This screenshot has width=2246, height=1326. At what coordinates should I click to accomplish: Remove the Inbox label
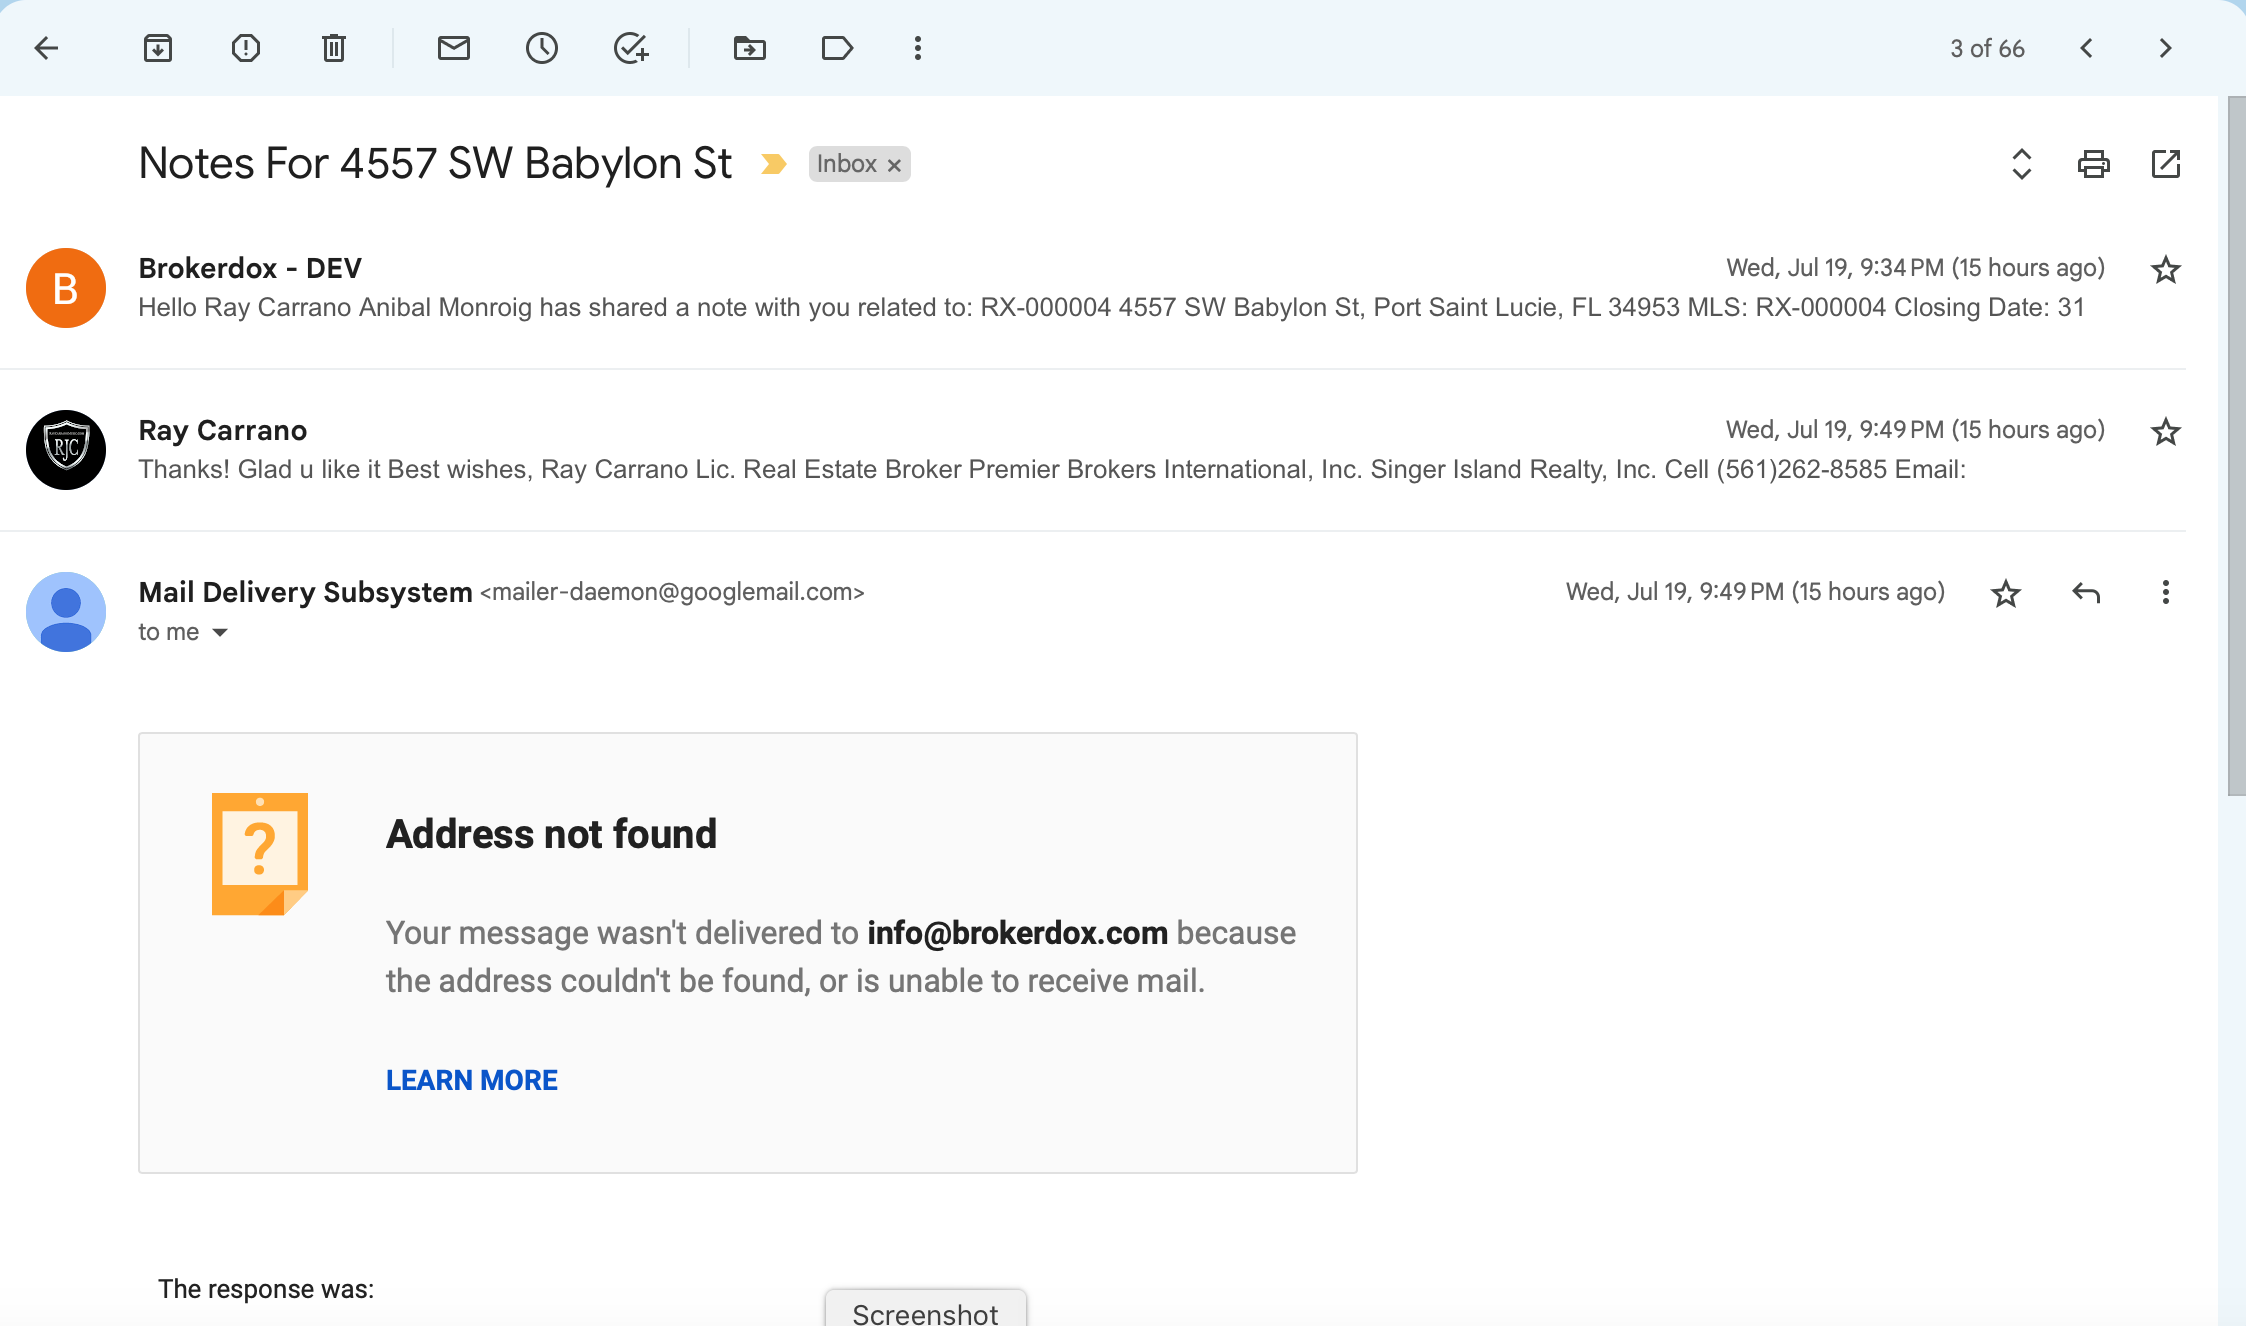[x=894, y=165]
